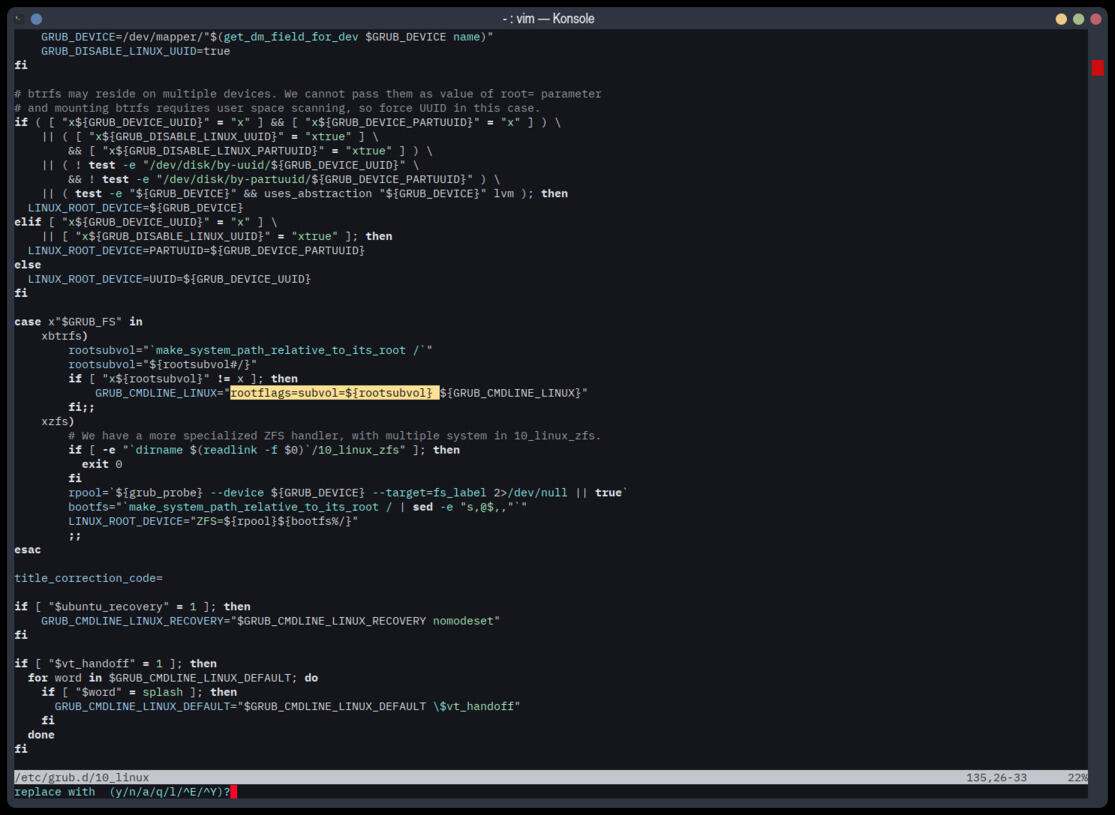Click the 'nomodeset' kernel parameter
This screenshot has height=815, width=1115.
click(463, 620)
